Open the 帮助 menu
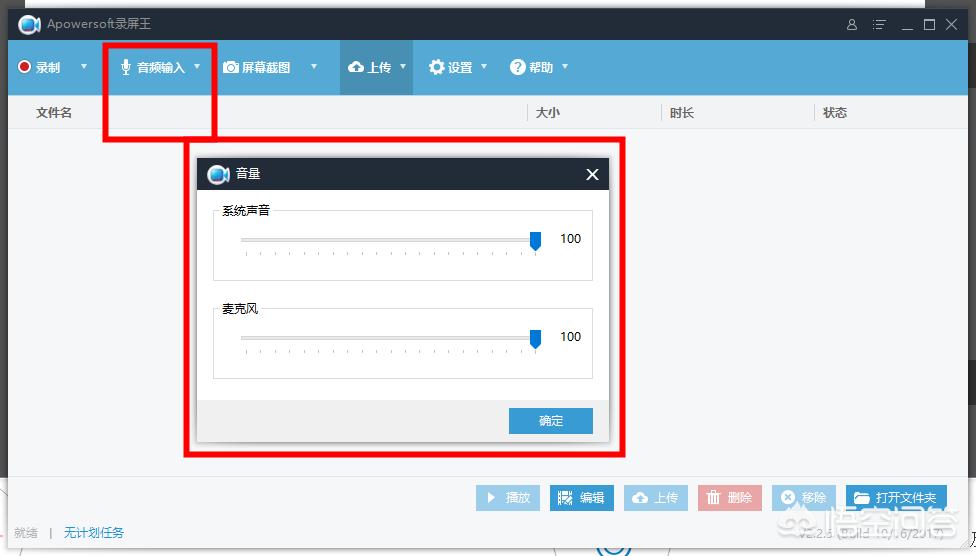Viewport: 976px width, 556px height. tap(539, 67)
